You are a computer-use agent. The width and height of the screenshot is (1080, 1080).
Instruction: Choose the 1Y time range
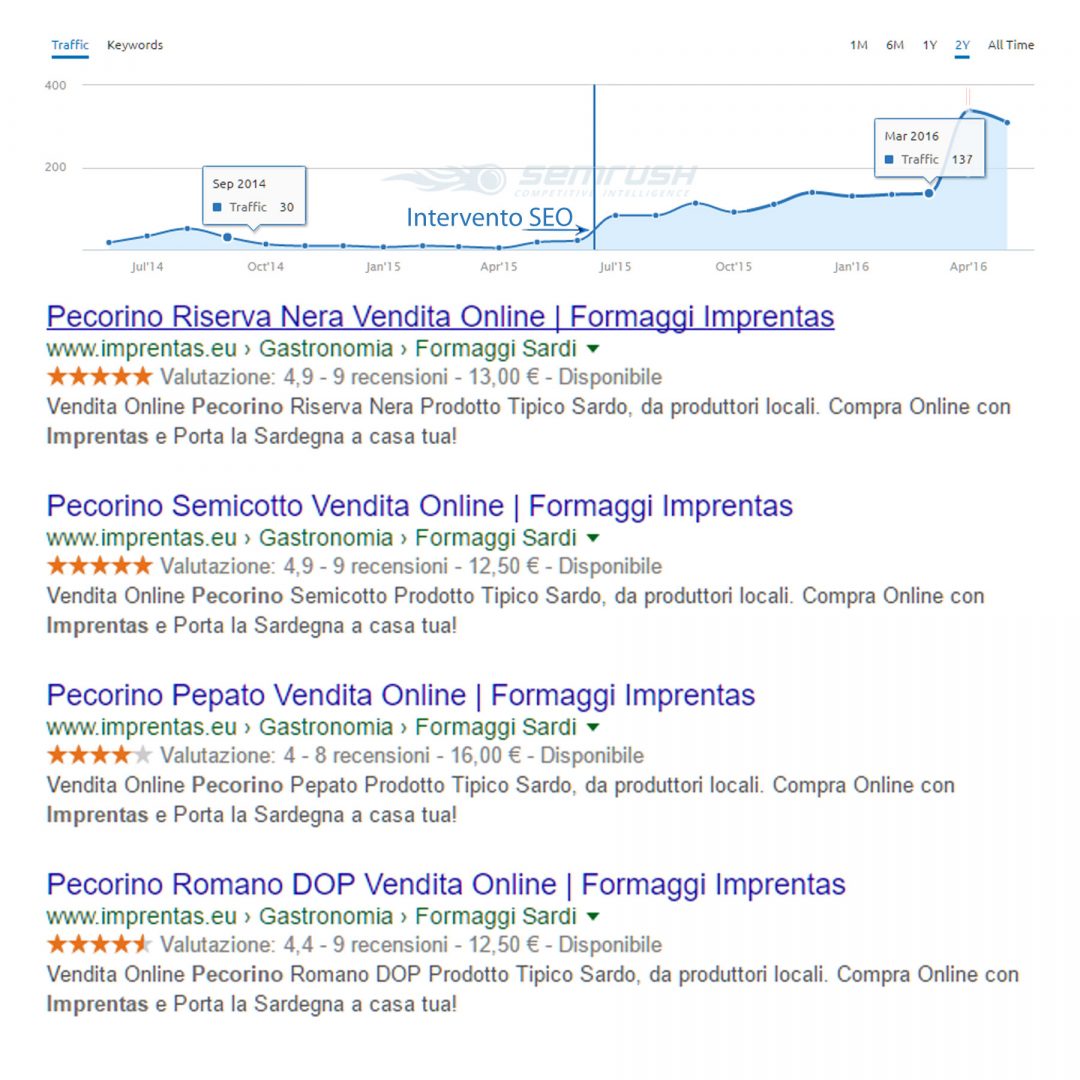pos(930,45)
